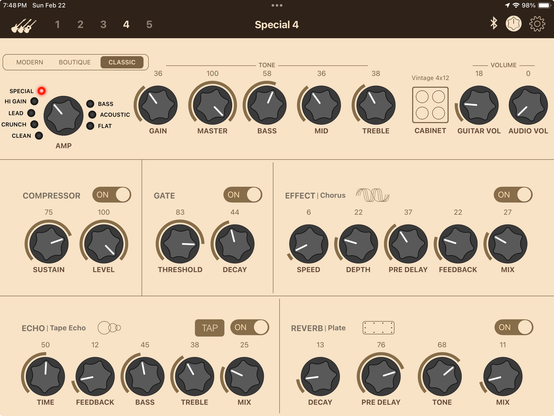Select the CLEAN amp type
The image size is (554, 416).
point(39,135)
